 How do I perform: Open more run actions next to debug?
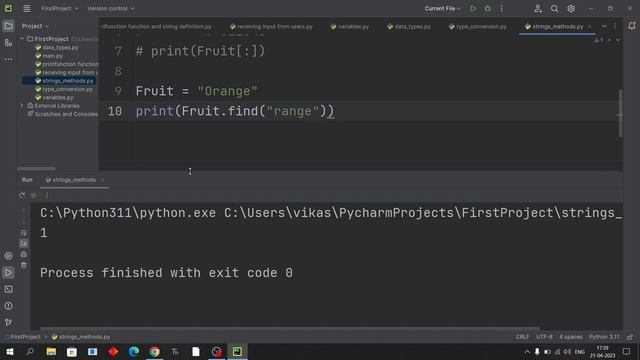pyautogui.click(x=502, y=8)
